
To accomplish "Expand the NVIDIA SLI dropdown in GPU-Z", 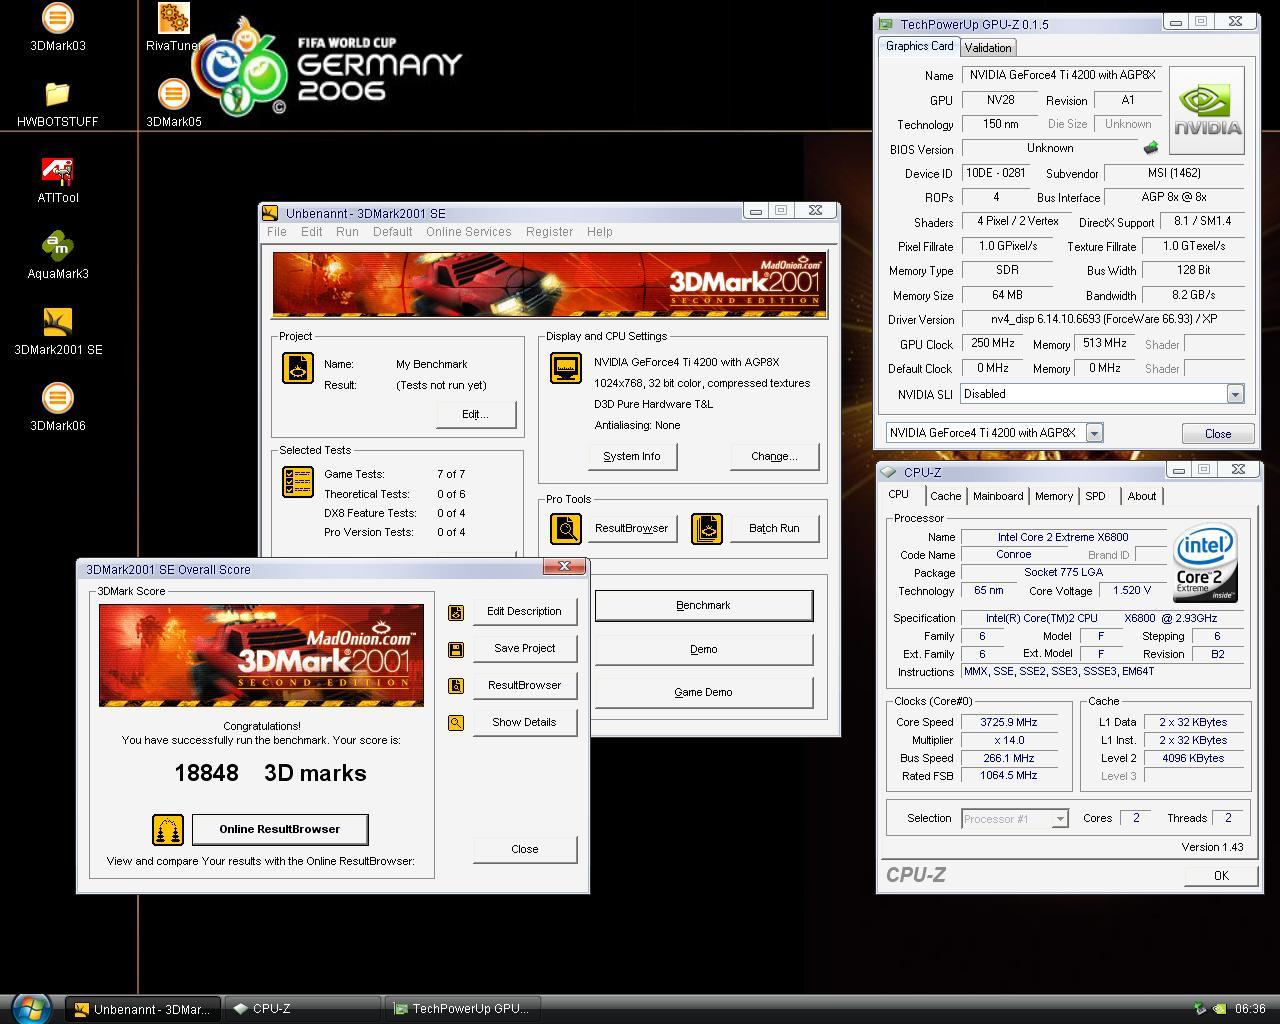I will pyautogui.click(x=1235, y=394).
